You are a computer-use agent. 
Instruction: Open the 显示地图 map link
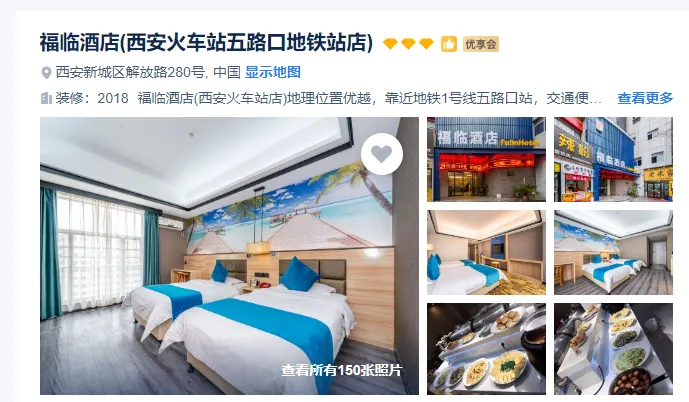click(x=272, y=72)
